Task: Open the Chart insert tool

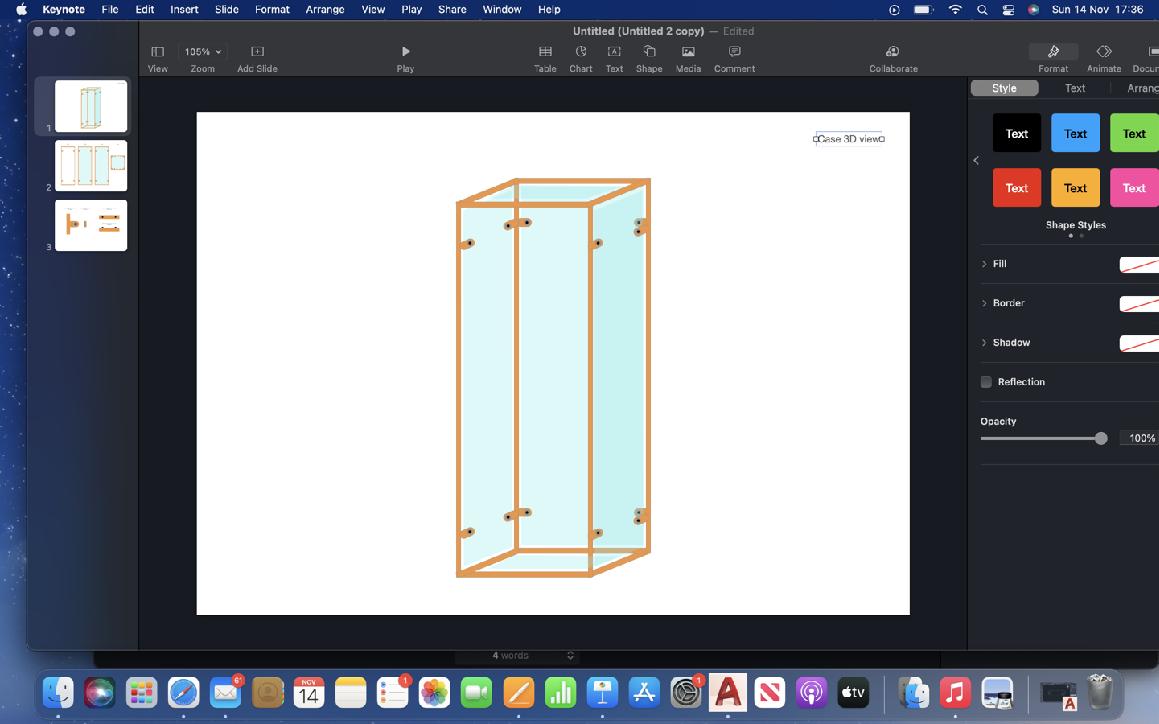Action: tap(581, 51)
